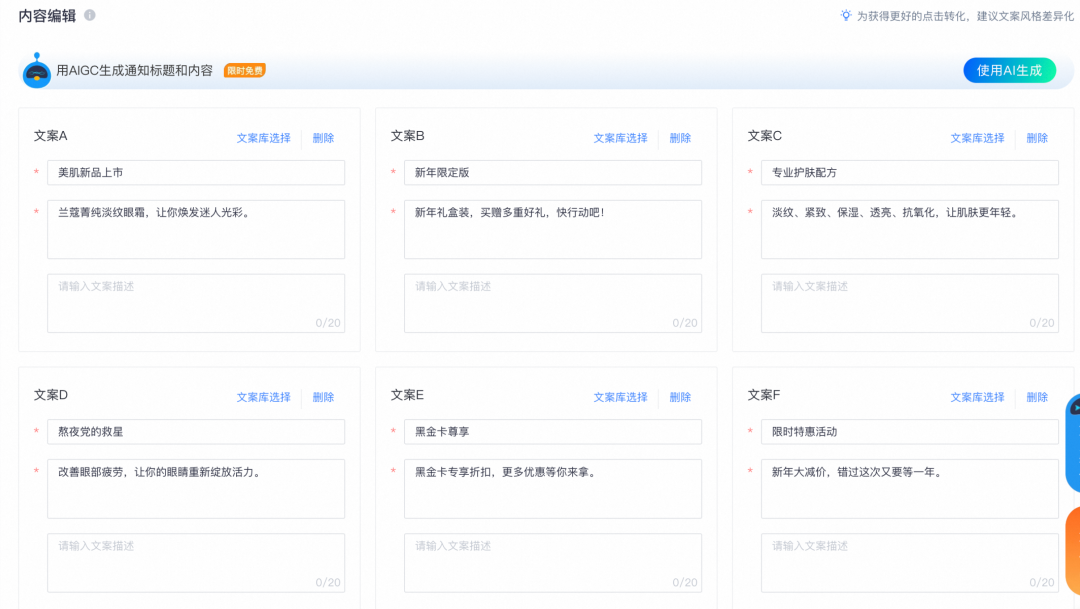Click the tip text 建议文案风格差异化
The height and width of the screenshot is (609, 1080).
(x=1026, y=16)
